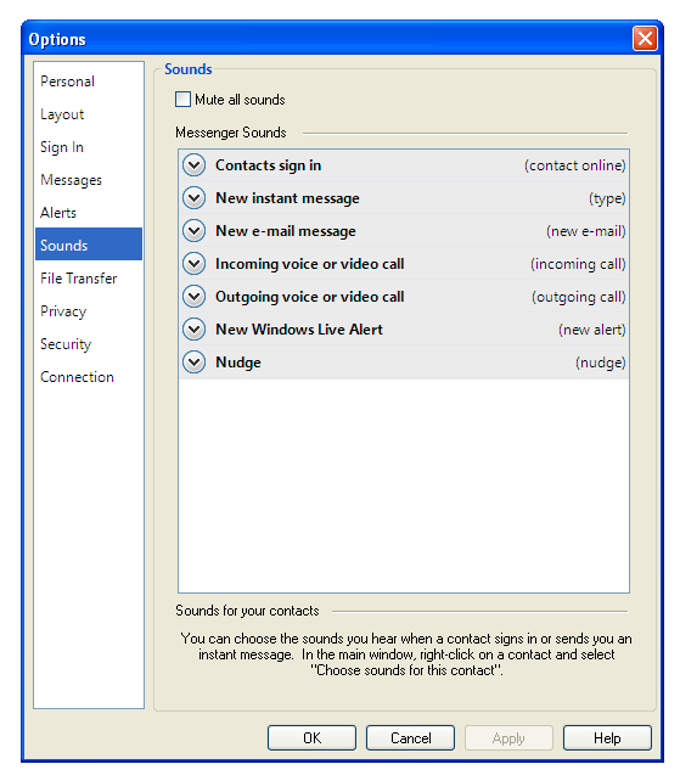This screenshot has height=781, width=680.
Task: Click the (new e-mail) sound label
Action: 586,231
